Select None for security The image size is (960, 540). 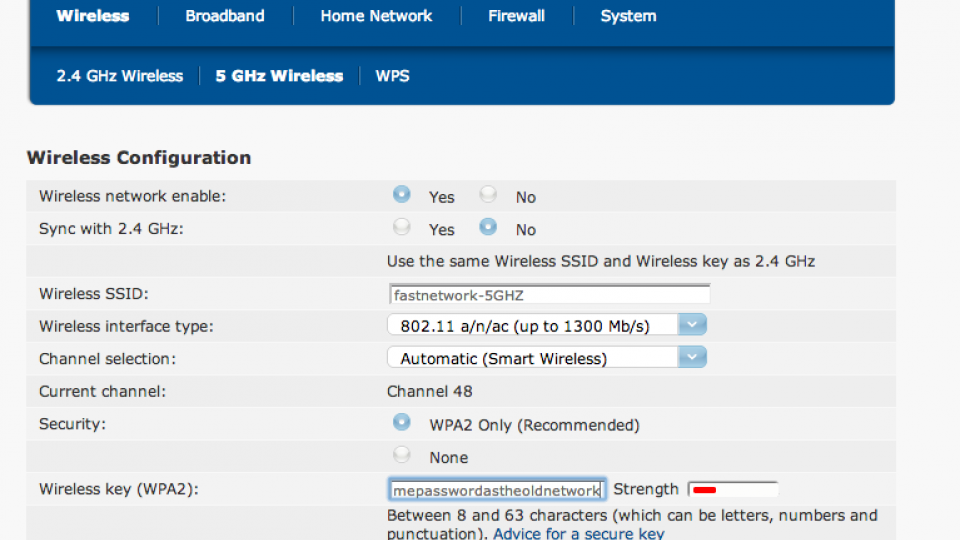402,455
